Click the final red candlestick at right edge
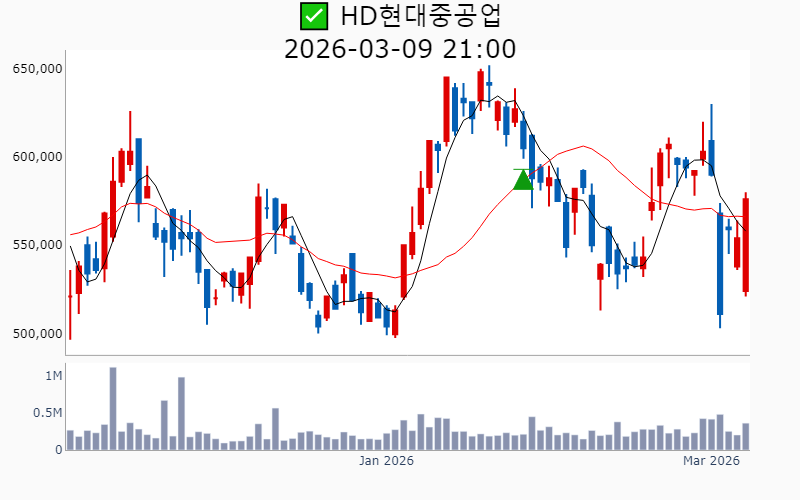 point(746,245)
